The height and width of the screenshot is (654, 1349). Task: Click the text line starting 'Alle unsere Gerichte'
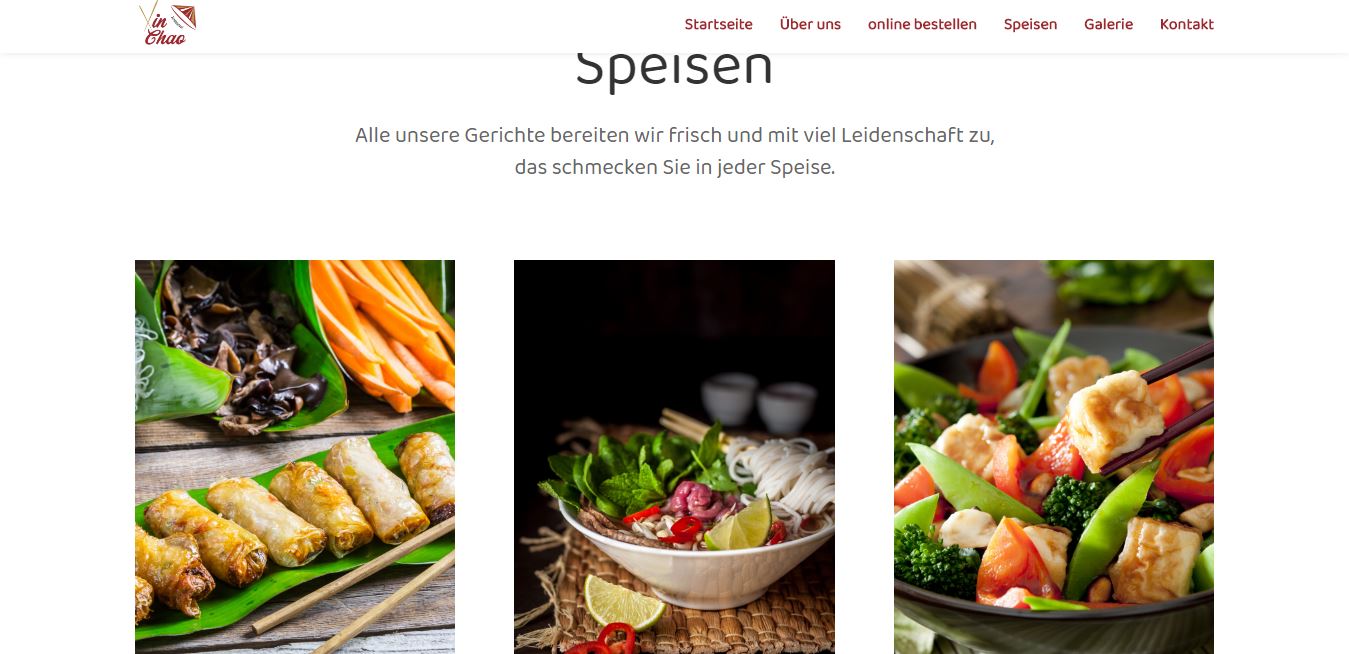pos(675,135)
